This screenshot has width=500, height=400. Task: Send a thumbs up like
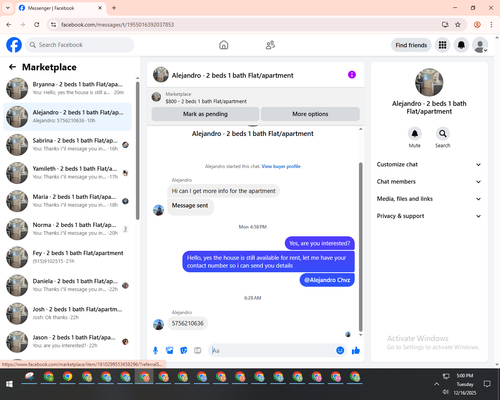[x=356, y=350]
